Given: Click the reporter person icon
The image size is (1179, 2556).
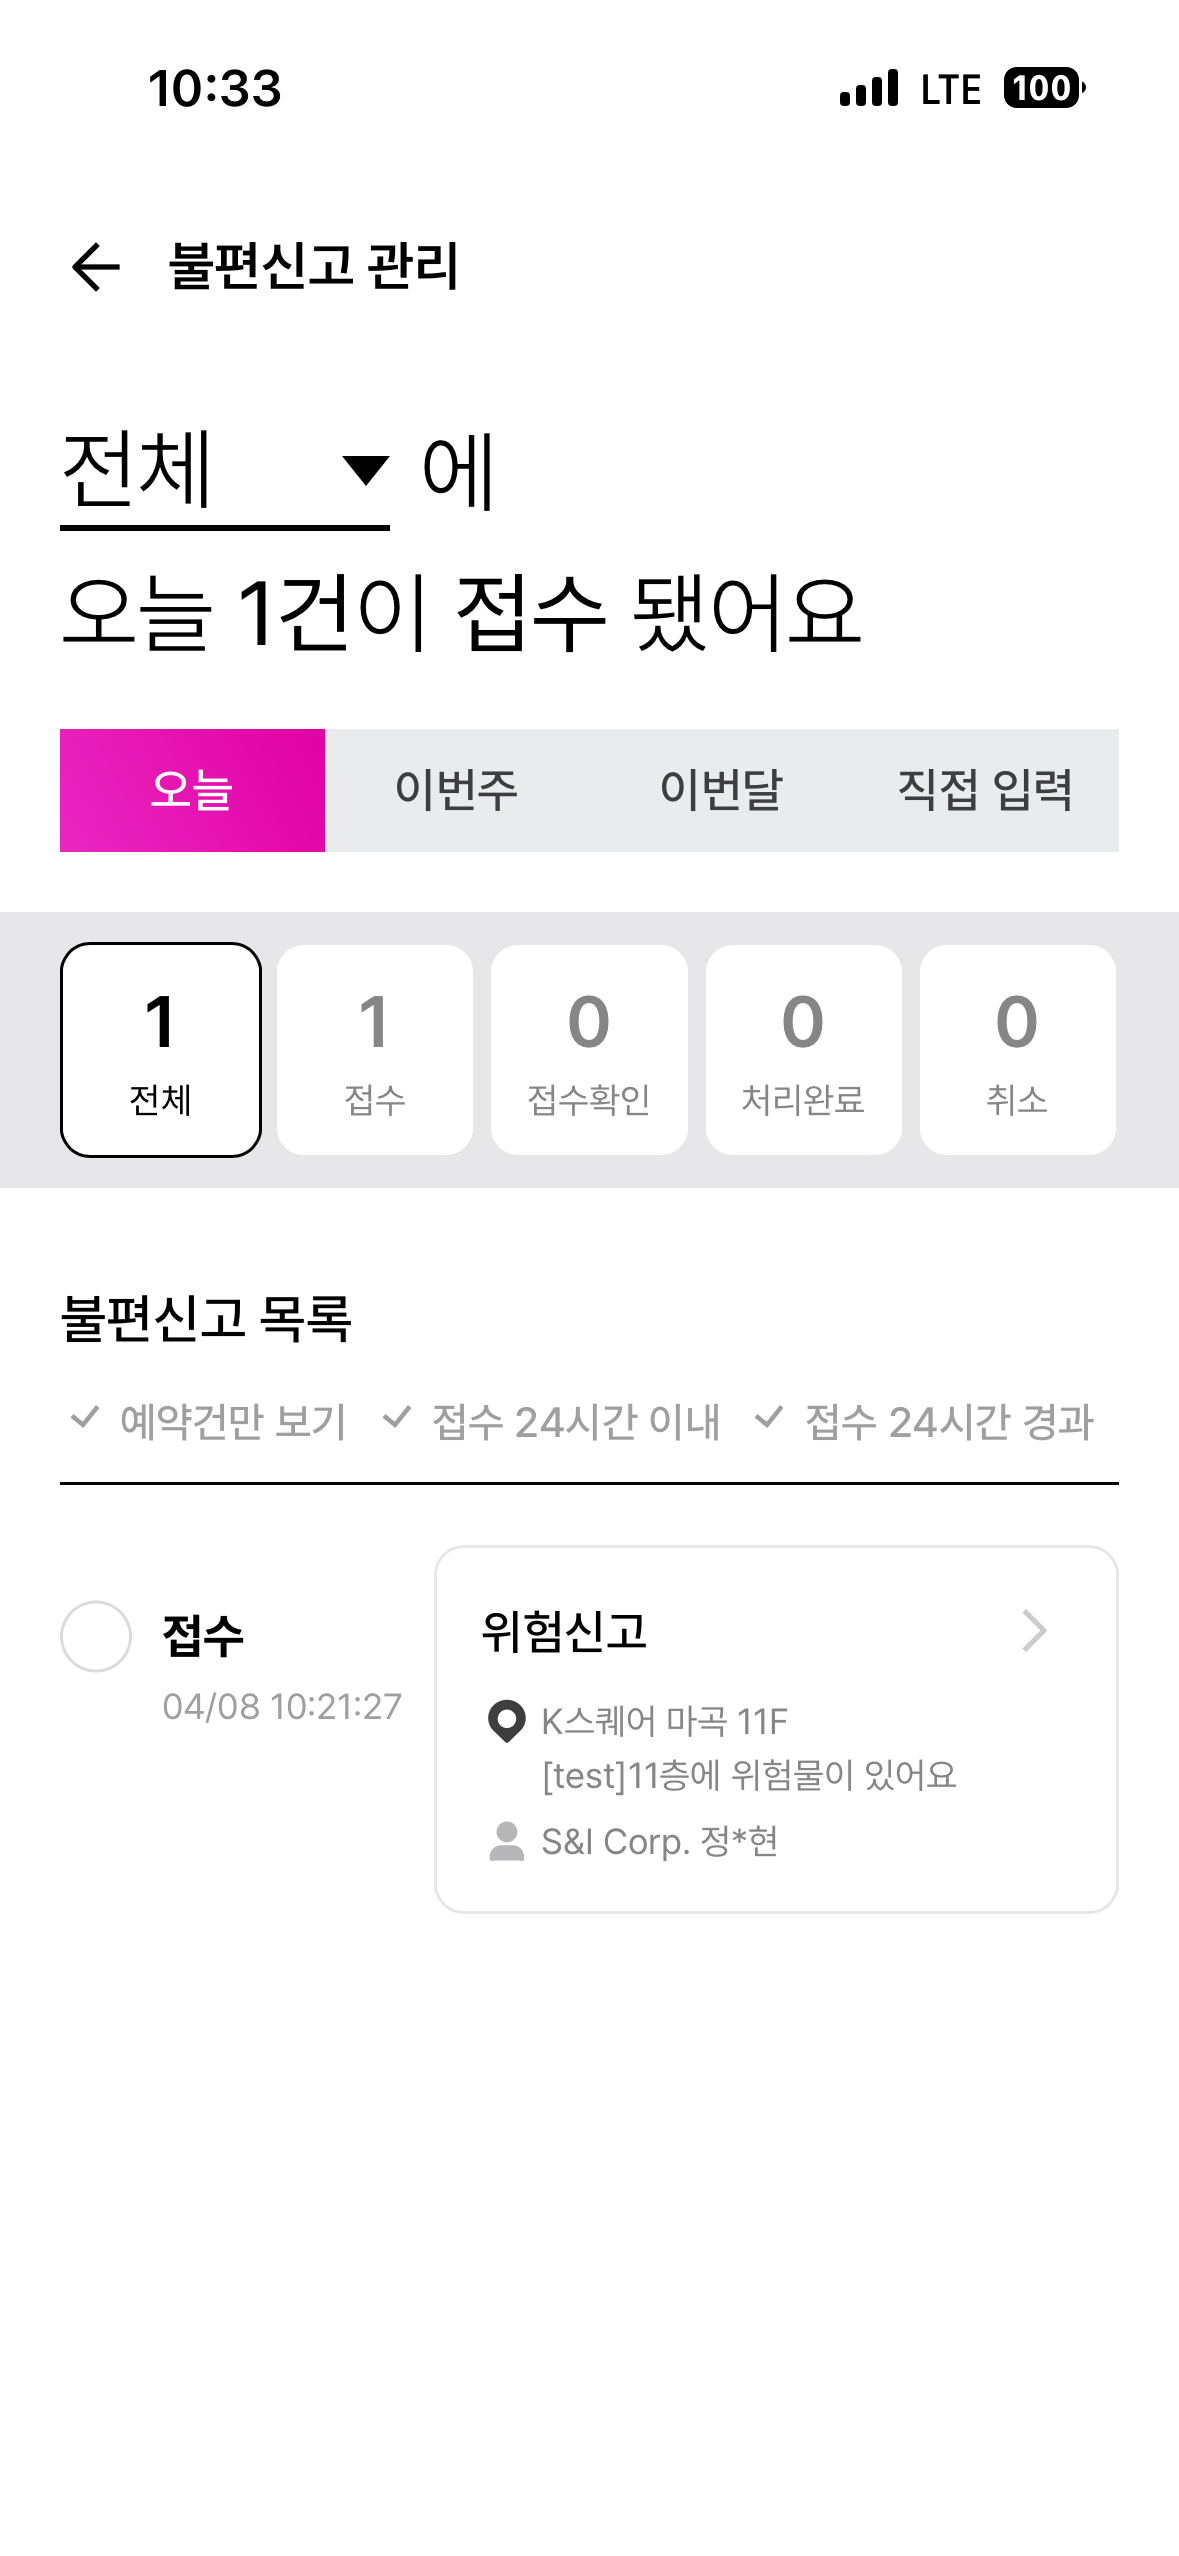Looking at the screenshot, I should [506, 1841].
